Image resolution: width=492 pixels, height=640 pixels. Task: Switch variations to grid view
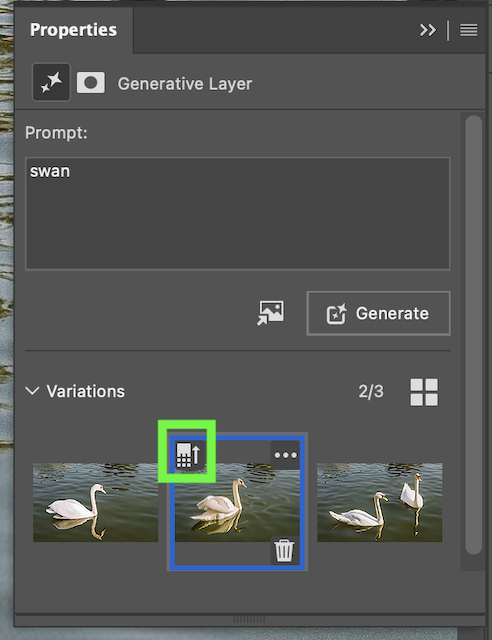coord(424,392)
